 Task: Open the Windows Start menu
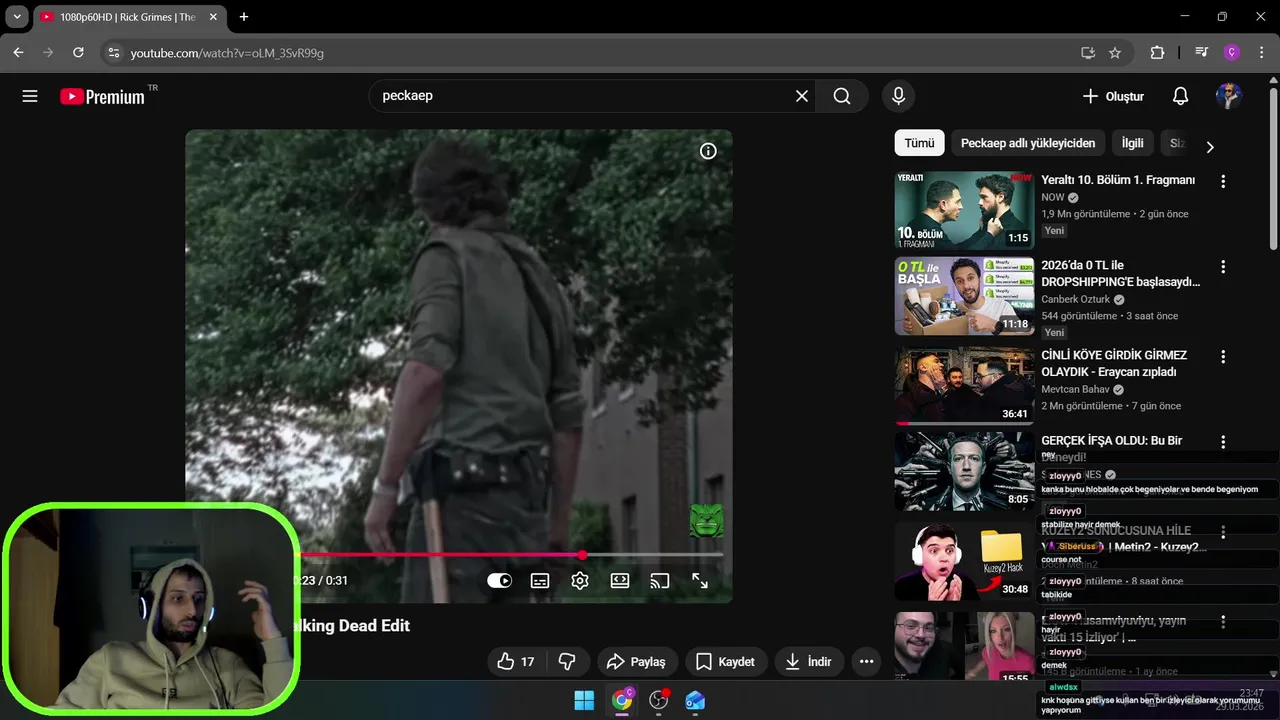point(584,700)
